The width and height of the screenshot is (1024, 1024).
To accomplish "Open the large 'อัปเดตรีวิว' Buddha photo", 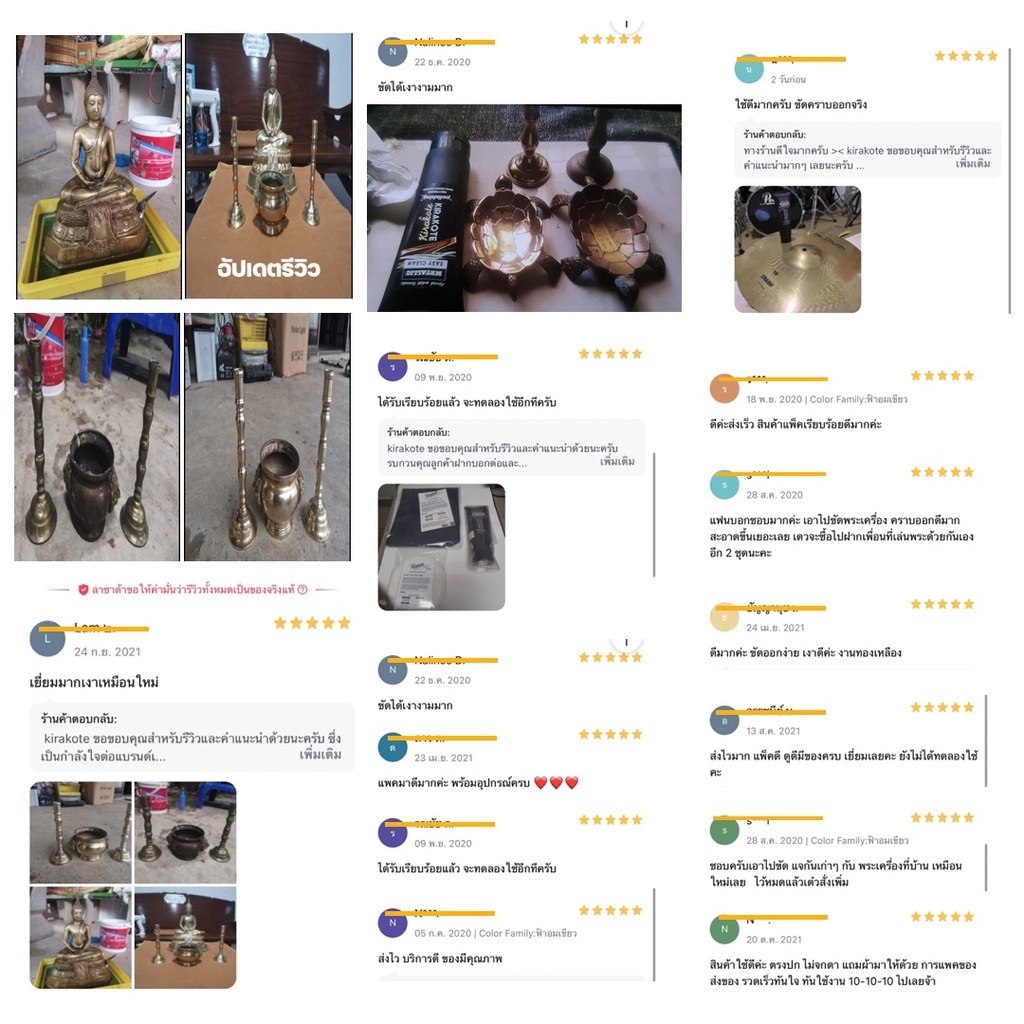I will [269, 167].
